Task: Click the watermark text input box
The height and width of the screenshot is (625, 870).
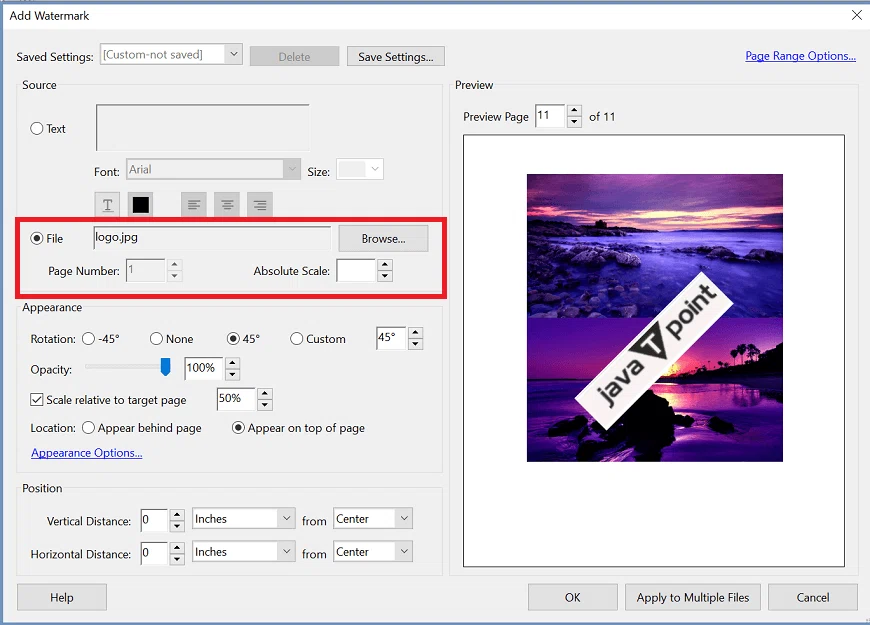Action: pyautogui.click(x=203, y=127)
